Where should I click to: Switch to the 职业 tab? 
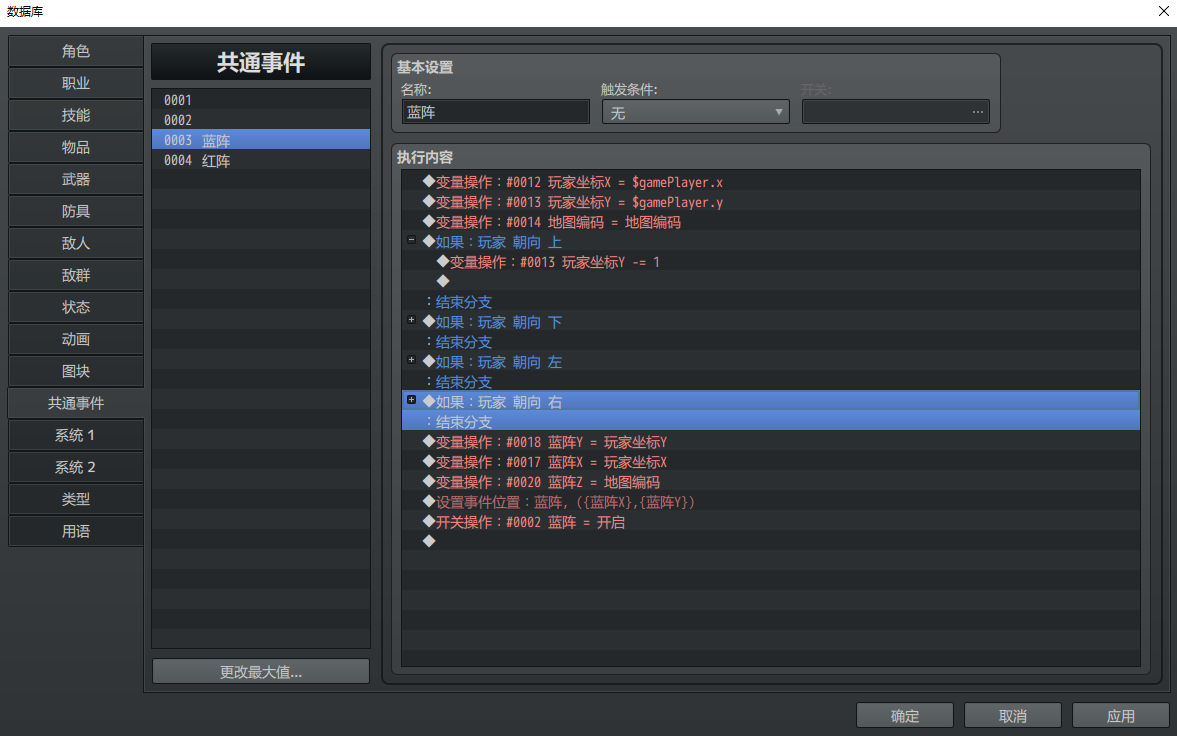click(x=76, y=83)
